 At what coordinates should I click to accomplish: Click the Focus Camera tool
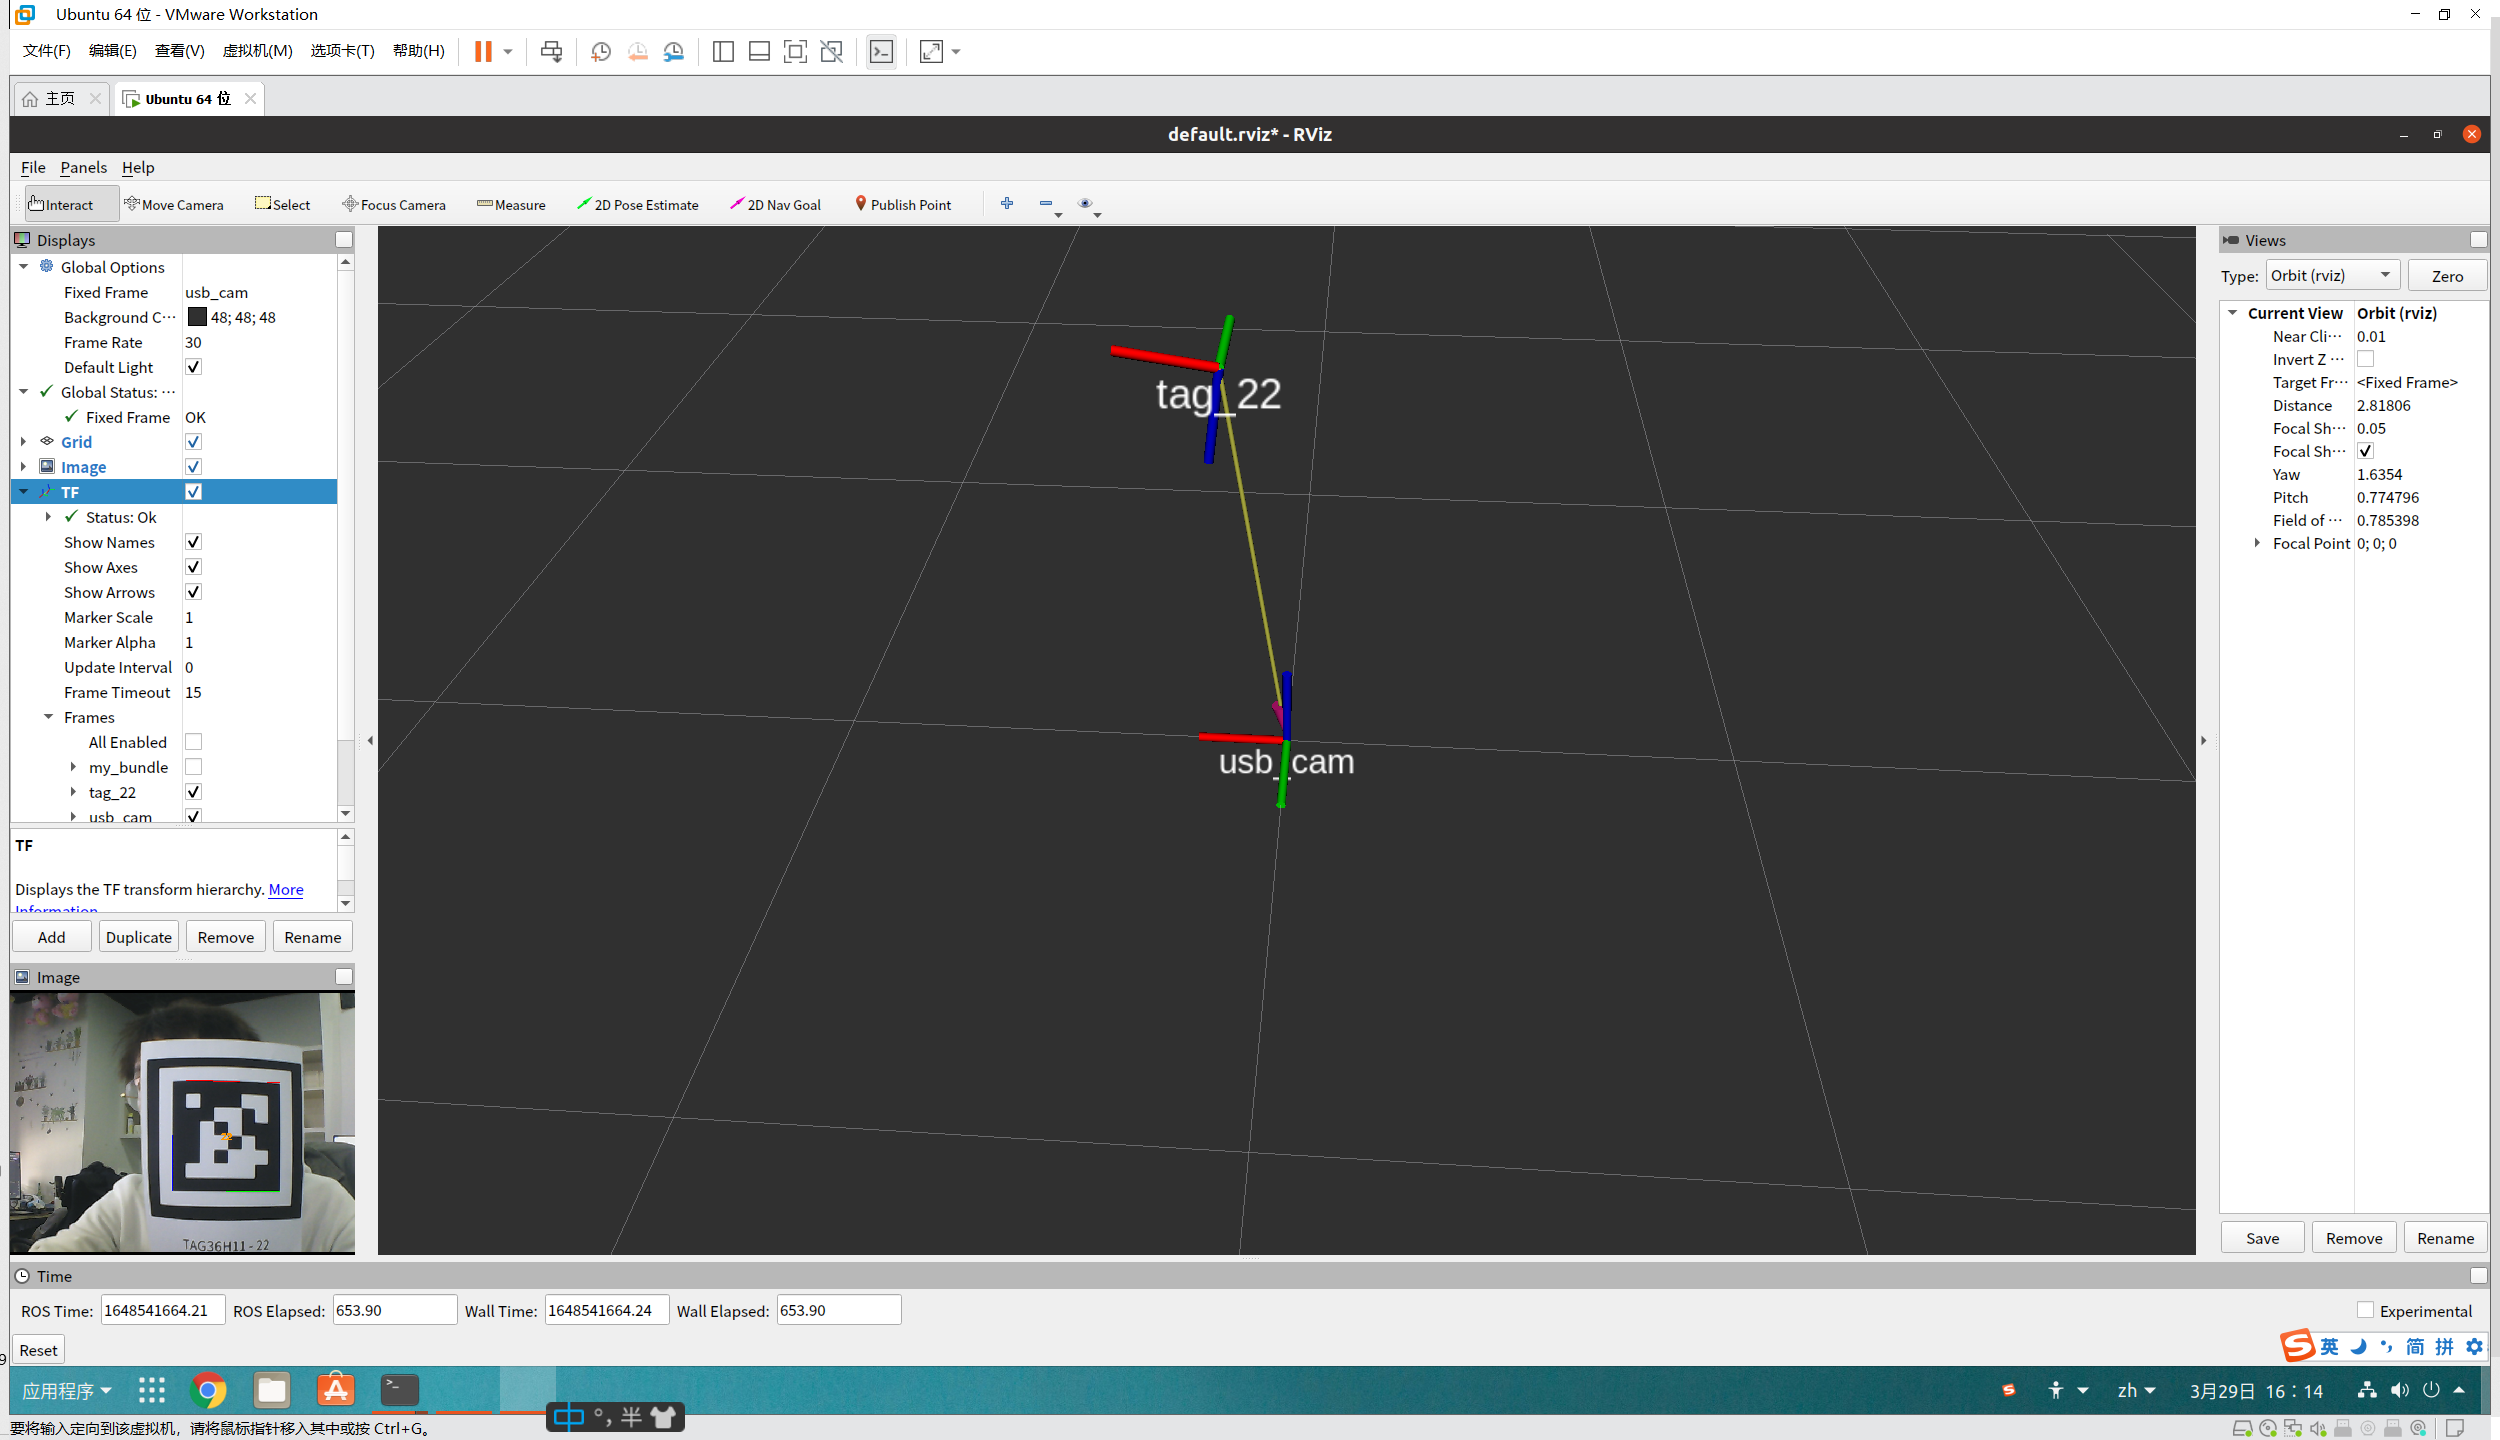coord(394,204)
